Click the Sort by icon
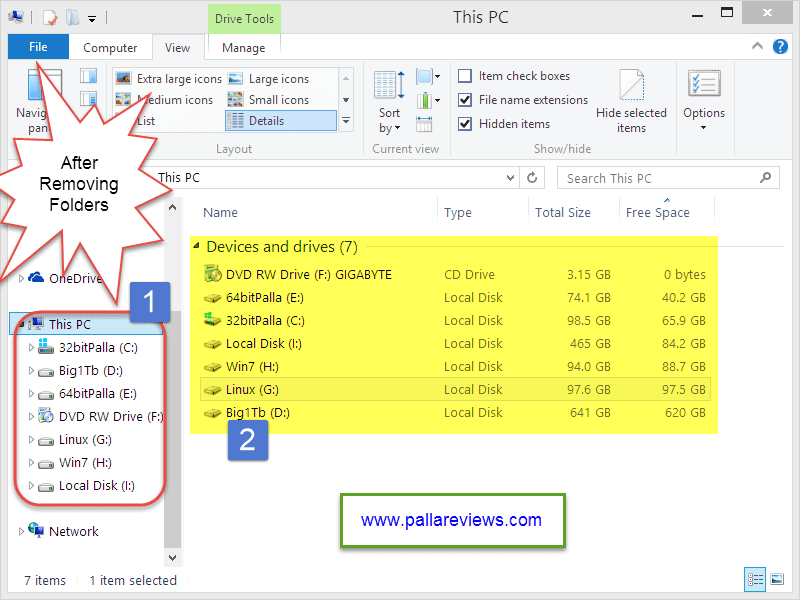 coord(389,87)
